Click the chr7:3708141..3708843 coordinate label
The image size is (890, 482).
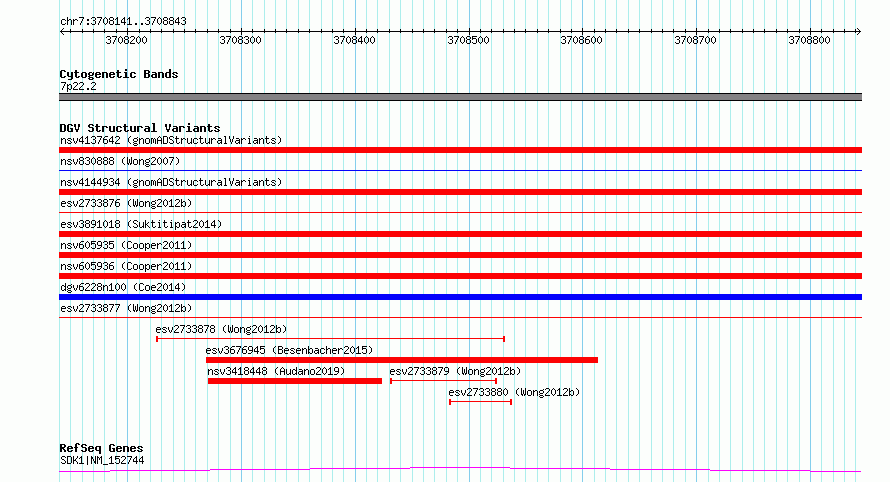(123, 21)
